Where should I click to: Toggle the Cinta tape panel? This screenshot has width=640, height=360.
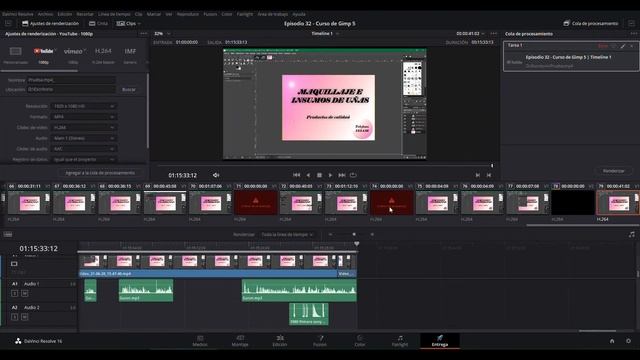coord(98,24)
